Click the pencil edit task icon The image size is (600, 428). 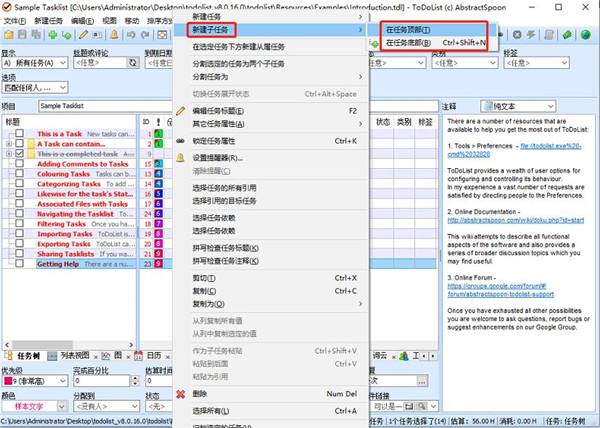(83, 35)
